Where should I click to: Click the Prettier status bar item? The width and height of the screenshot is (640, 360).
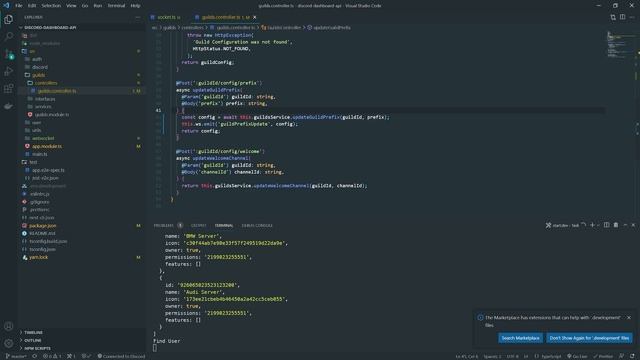pyautogui.click(x=602, y=356)
